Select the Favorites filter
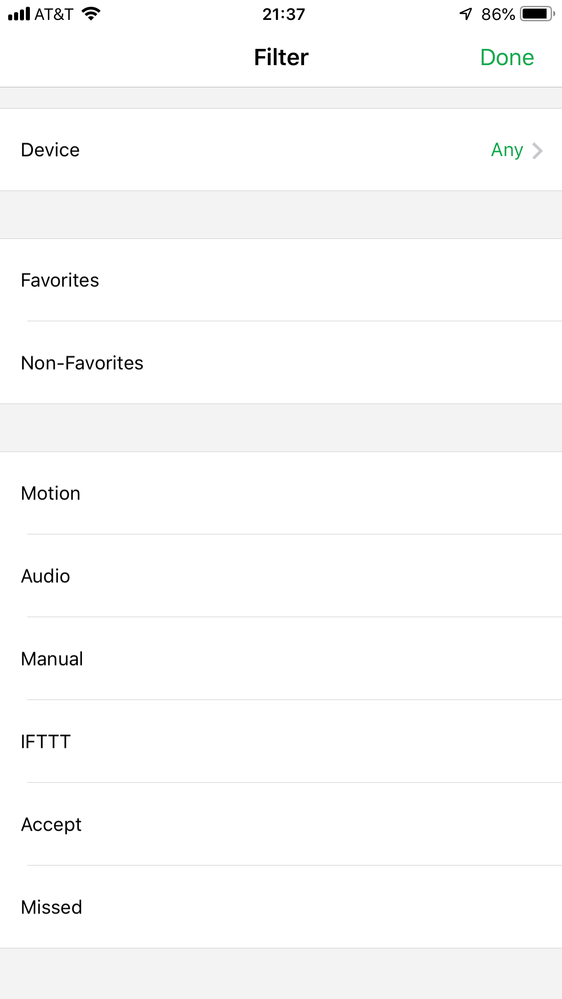Viewport: 562px width, 999px height. pyautogui.click(x=281, y=280)
